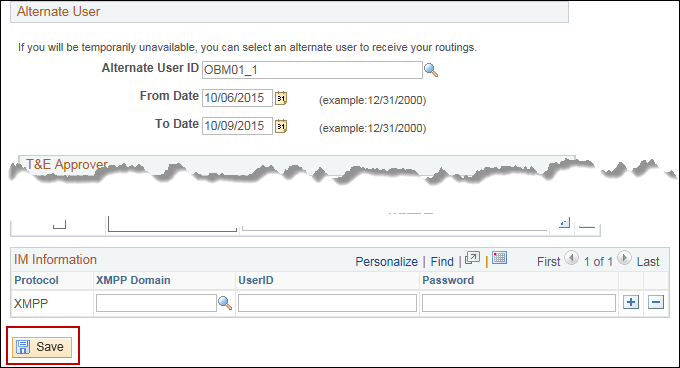Delete the XMPP IM Information row
680x368 pixels.
(x=656, y=302)
